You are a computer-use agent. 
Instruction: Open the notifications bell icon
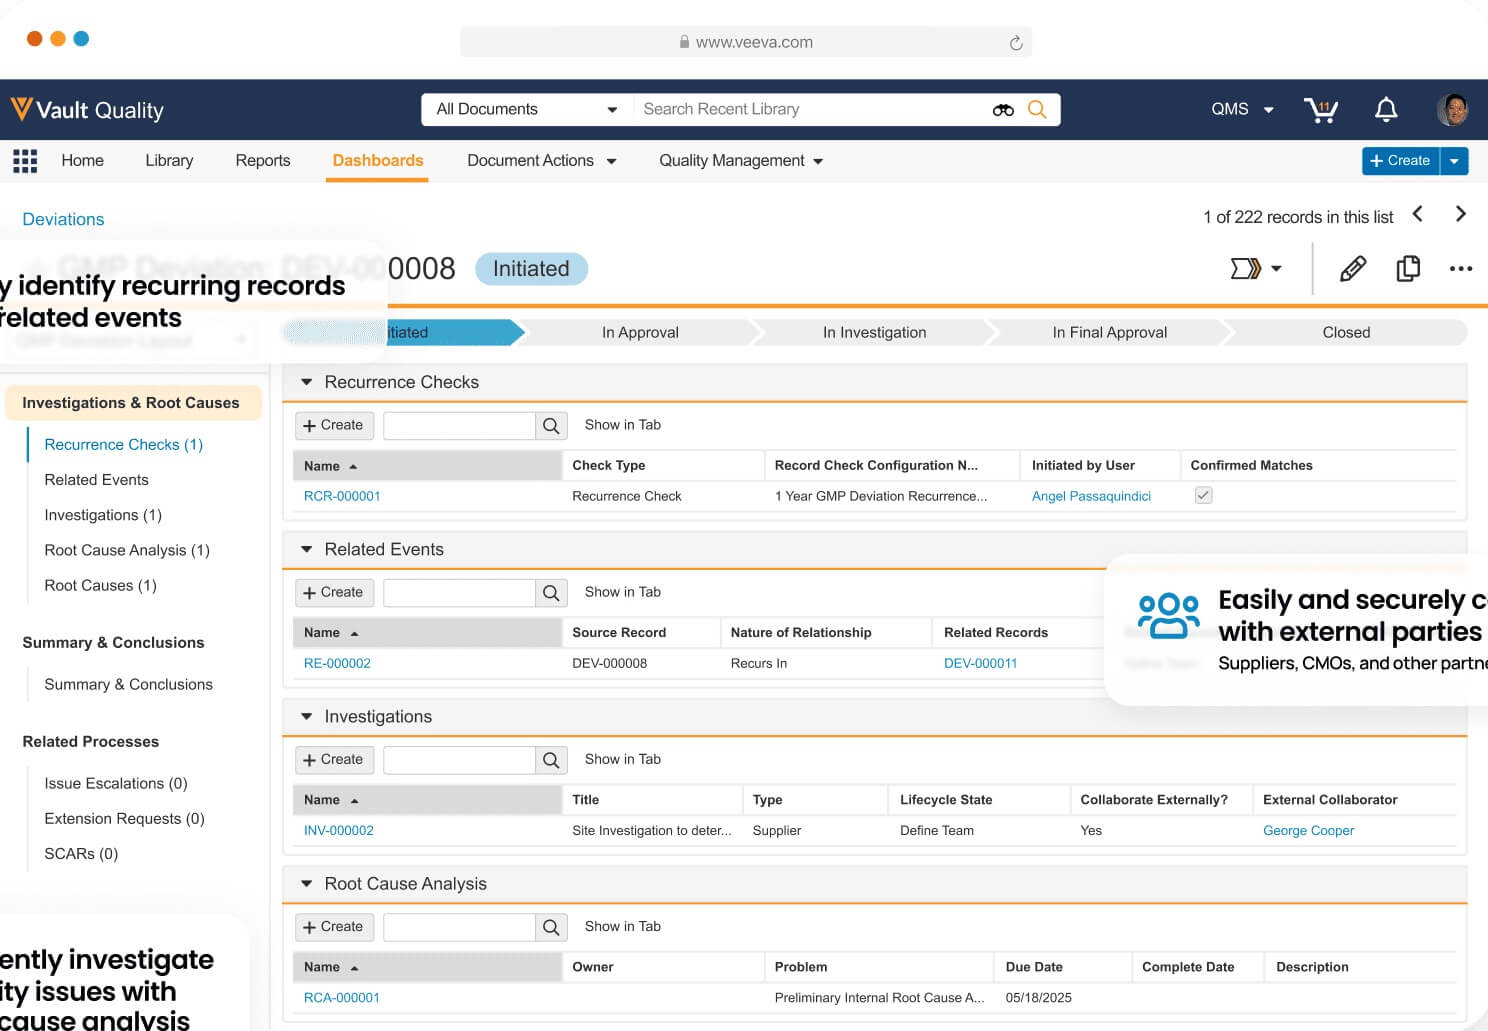(x=1386, y=110)
